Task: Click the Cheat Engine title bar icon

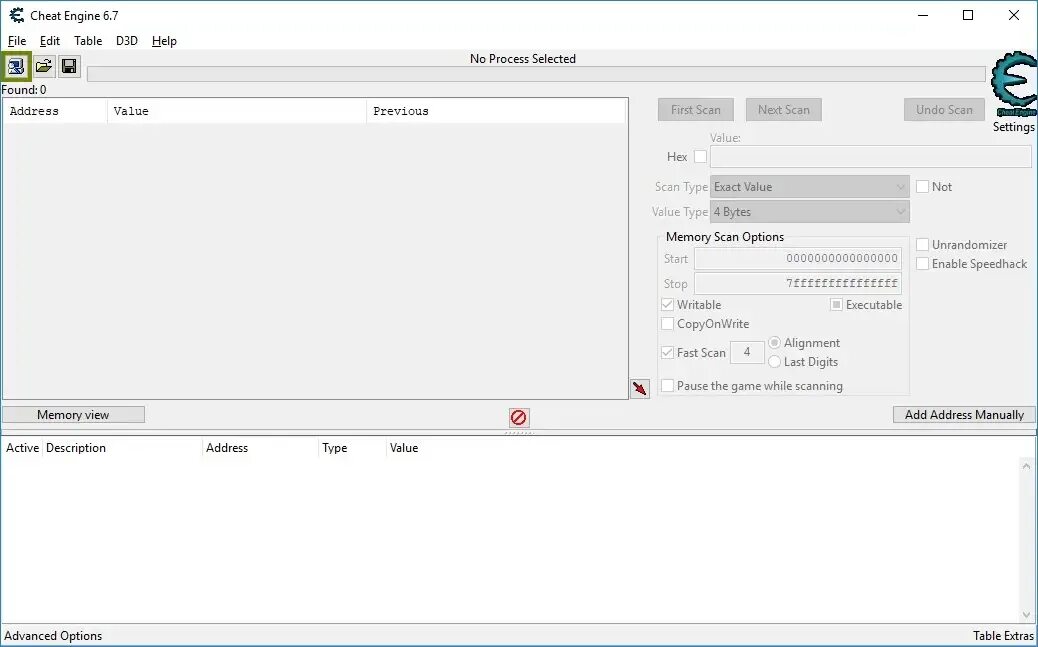Action: point(17,15)
